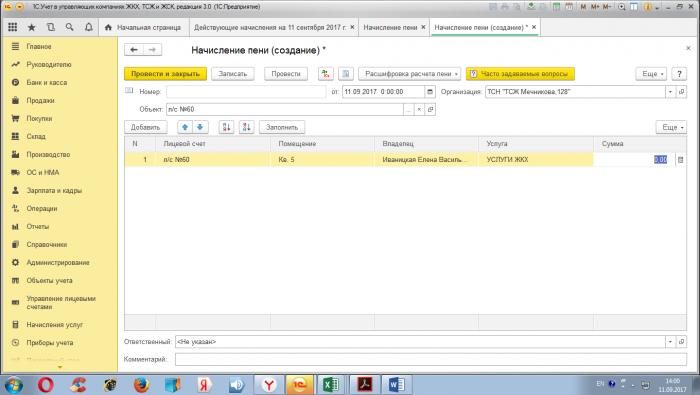Click into the Комментарий field
This screenshot has width=700, height=395.
pyautogui.click(x=430, y=359)
